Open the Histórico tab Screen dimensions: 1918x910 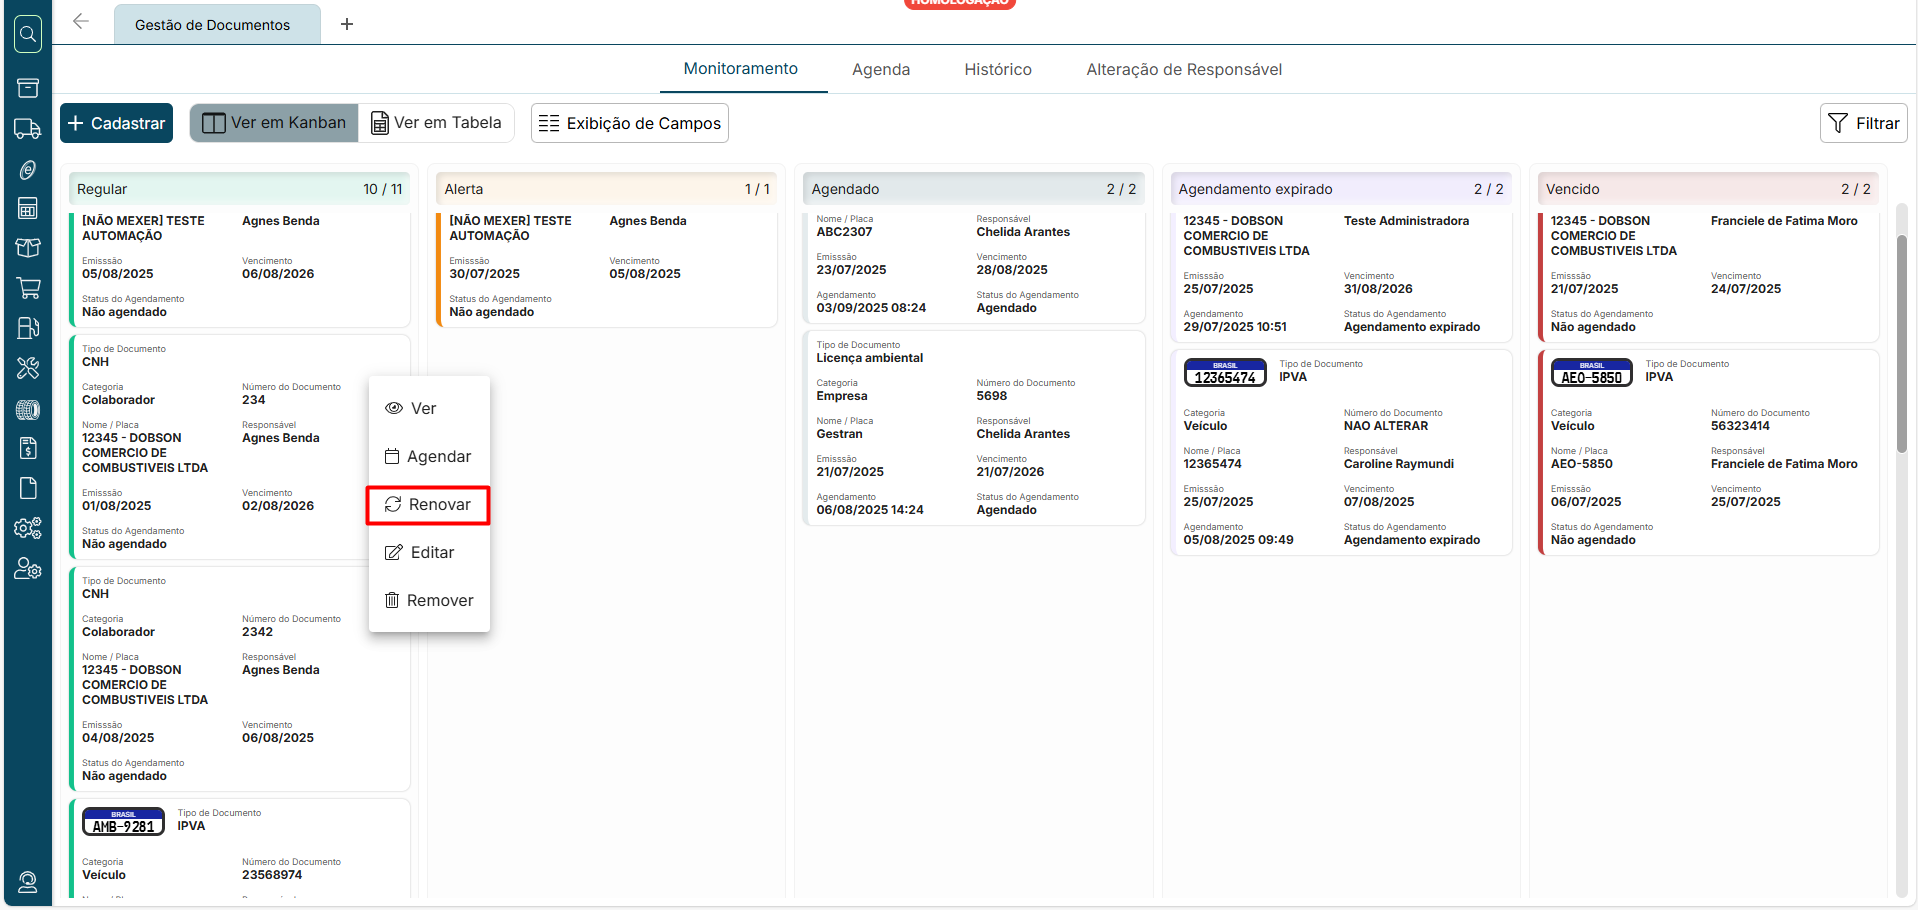pyautogui.click(x=998, y=70)
